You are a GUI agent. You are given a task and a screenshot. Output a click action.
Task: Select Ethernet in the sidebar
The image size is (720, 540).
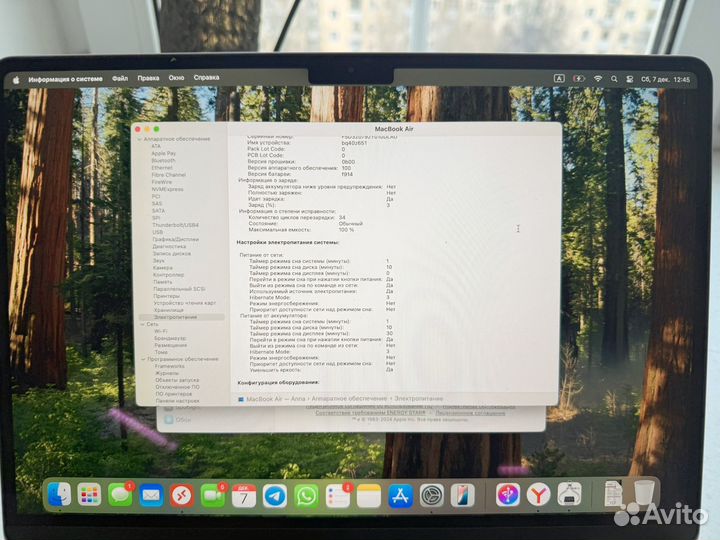[x=162, y=168]
